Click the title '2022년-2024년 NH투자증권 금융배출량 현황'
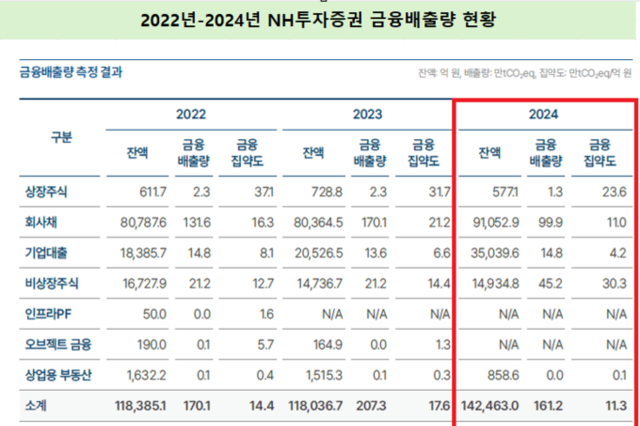640x426 pixels. (x=318, y=20)
